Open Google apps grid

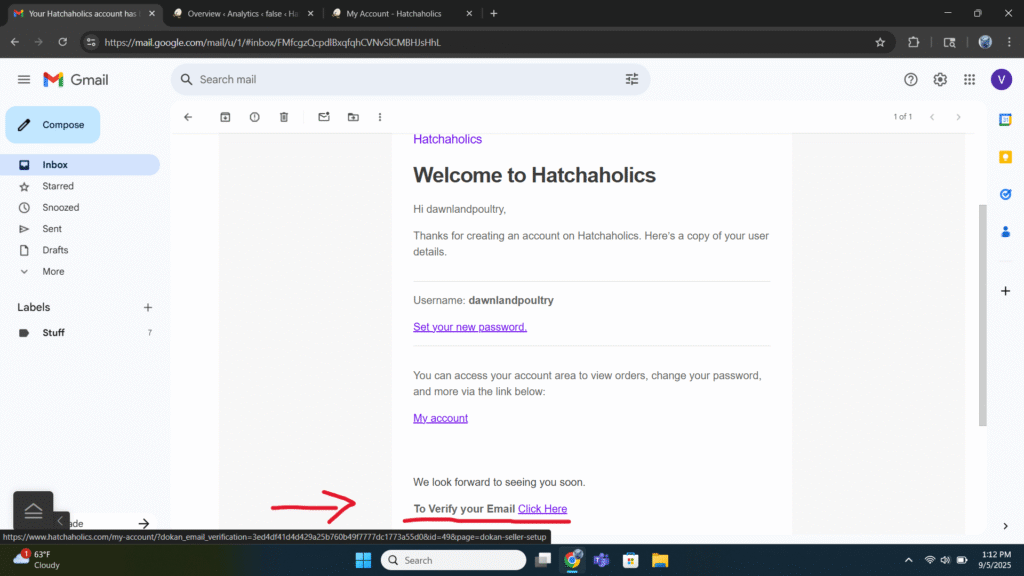pos(969,80)
